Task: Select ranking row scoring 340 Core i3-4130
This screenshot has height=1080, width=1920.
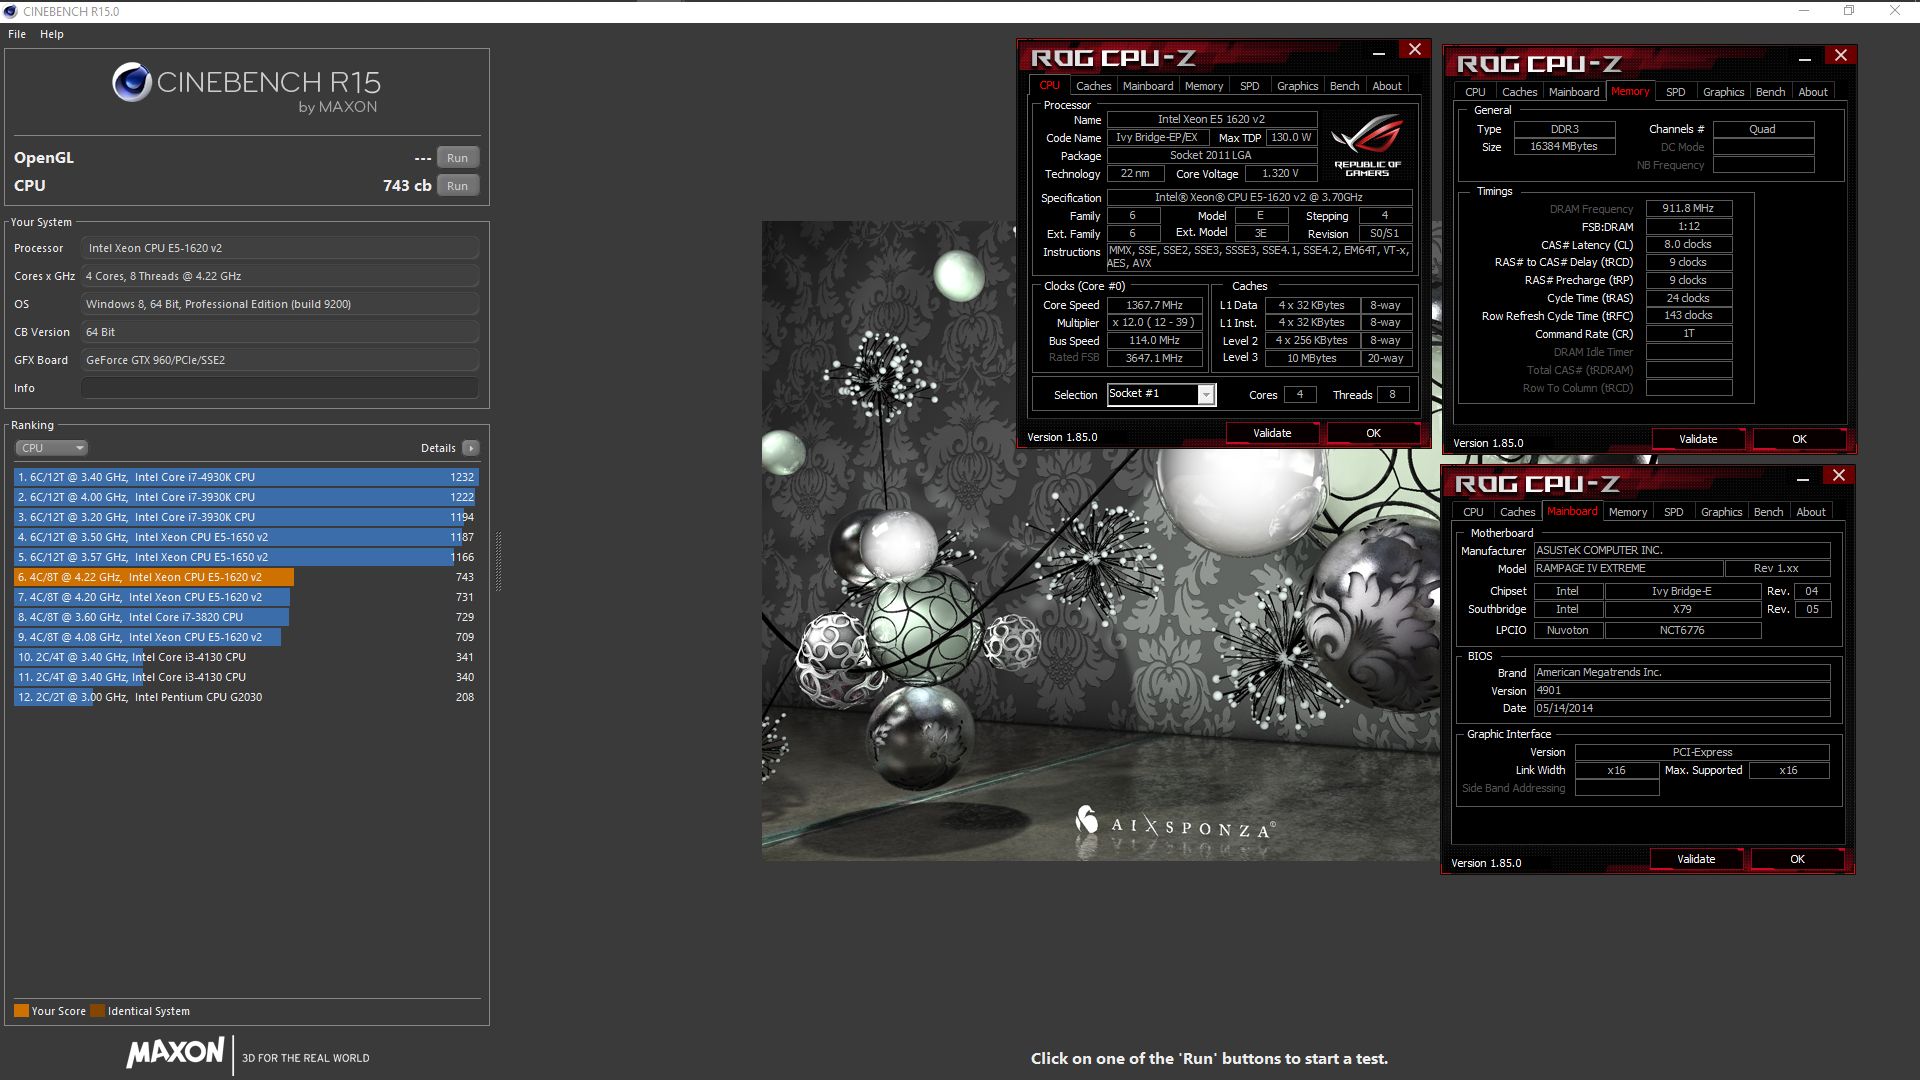Action: point(246,677)
